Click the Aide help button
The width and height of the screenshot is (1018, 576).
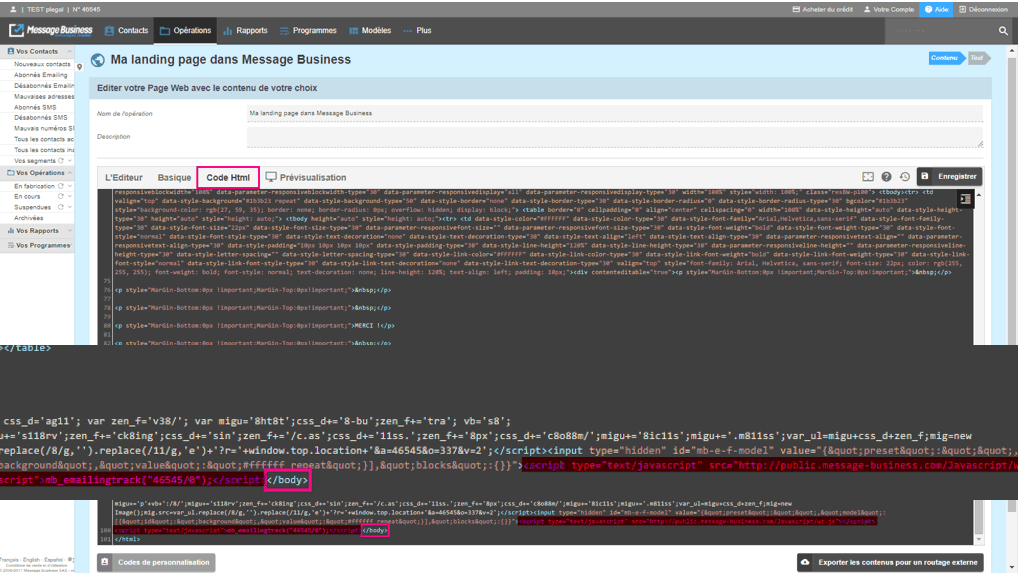(936, 9)
